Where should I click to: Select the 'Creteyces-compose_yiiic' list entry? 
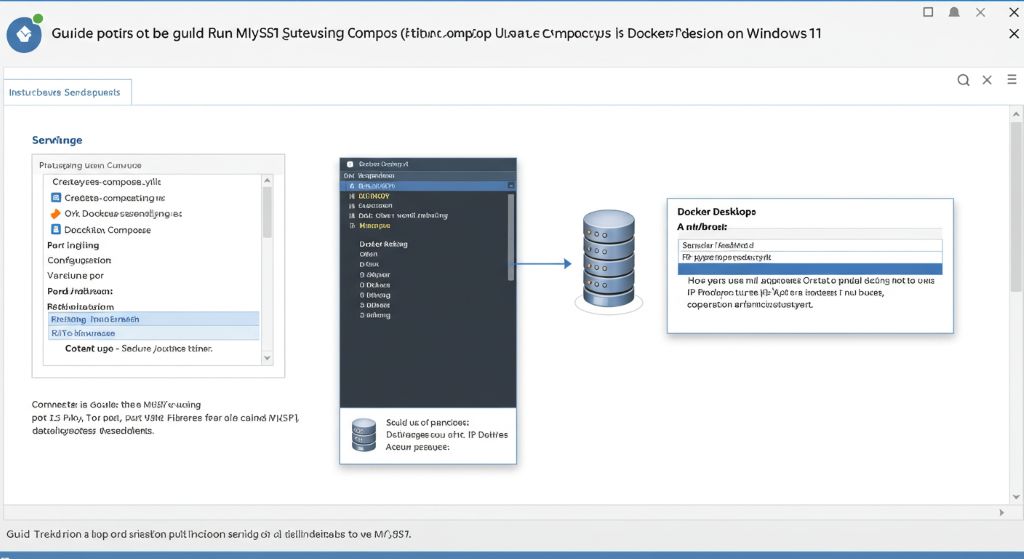click(106, 182)
